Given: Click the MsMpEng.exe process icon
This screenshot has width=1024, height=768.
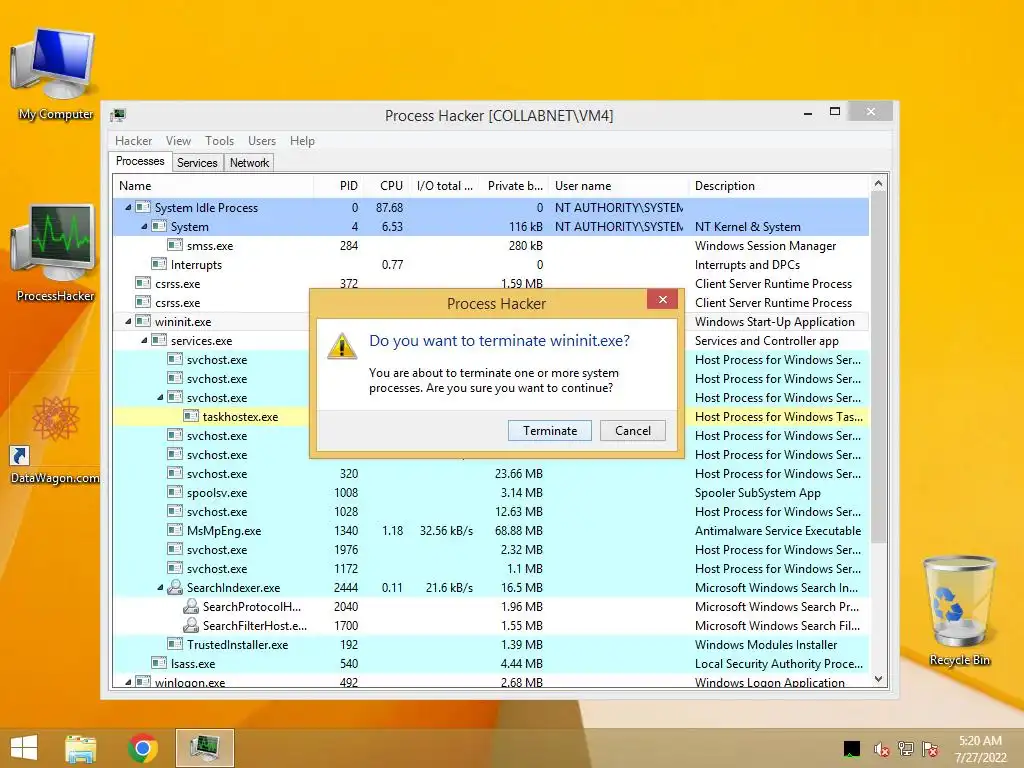Looking at the screenshot, I should 175,530.
